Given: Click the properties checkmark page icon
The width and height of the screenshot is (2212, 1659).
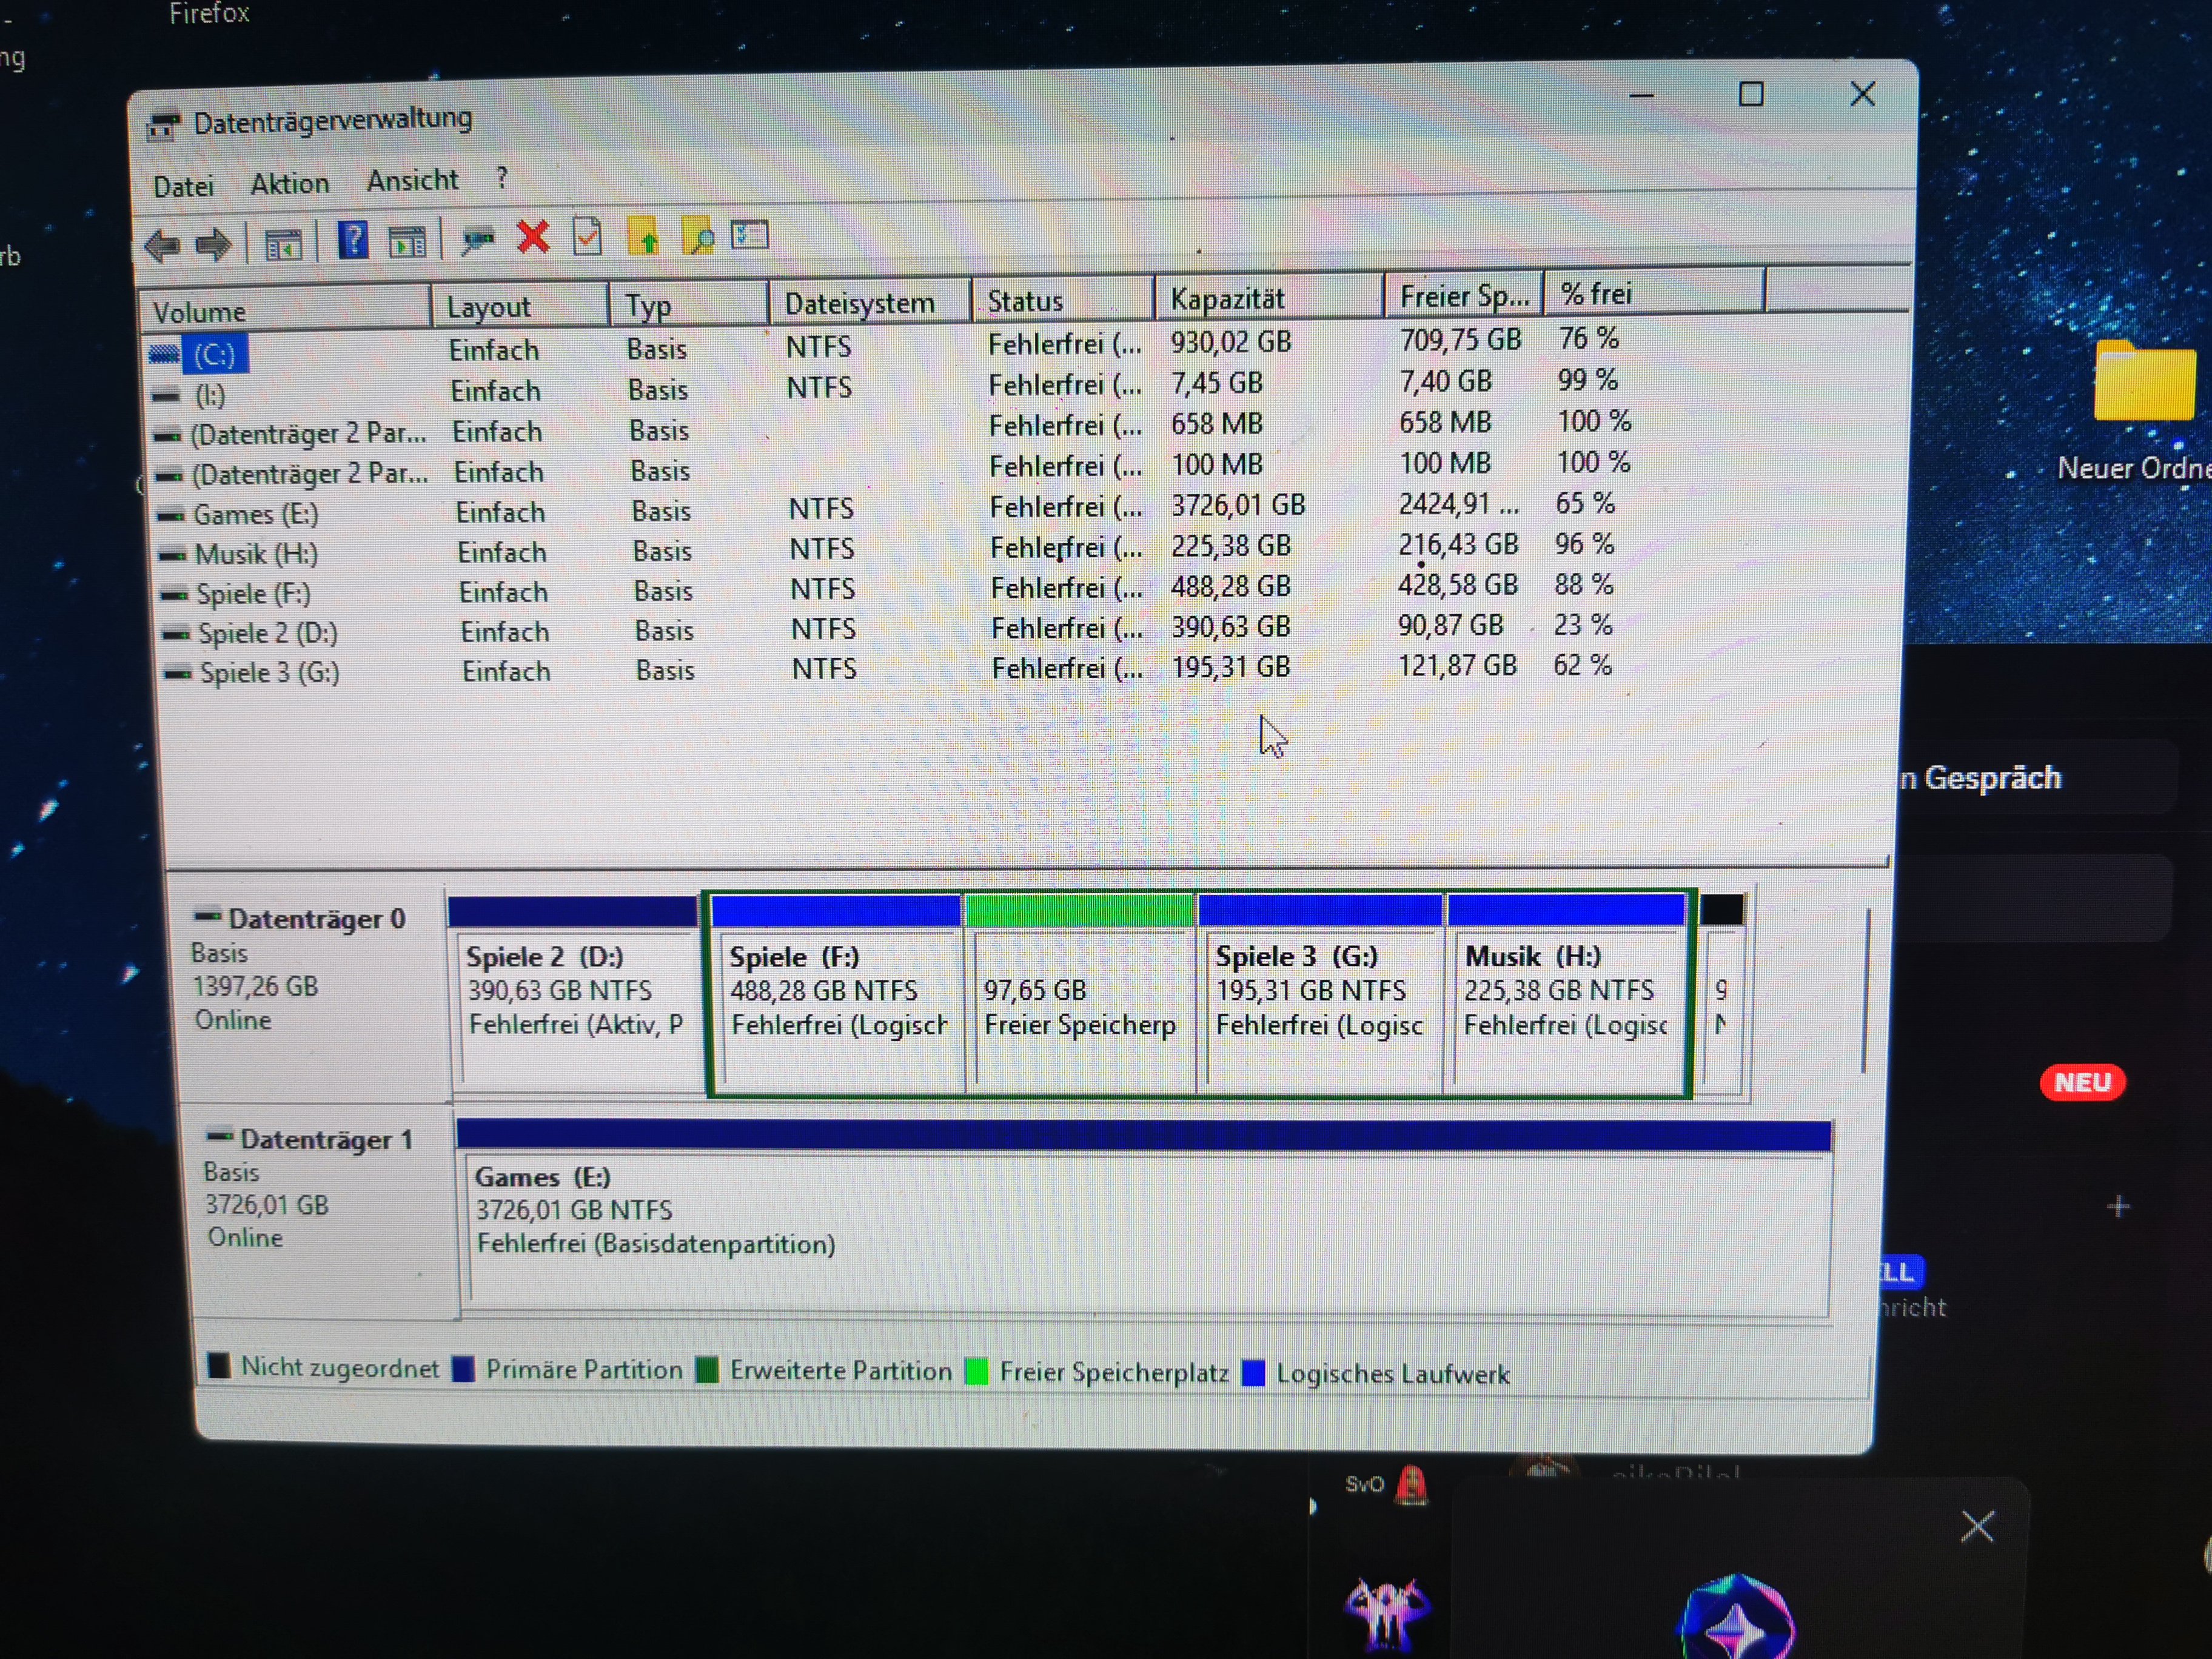Looking at the screenshot, I should coord(587,237).
